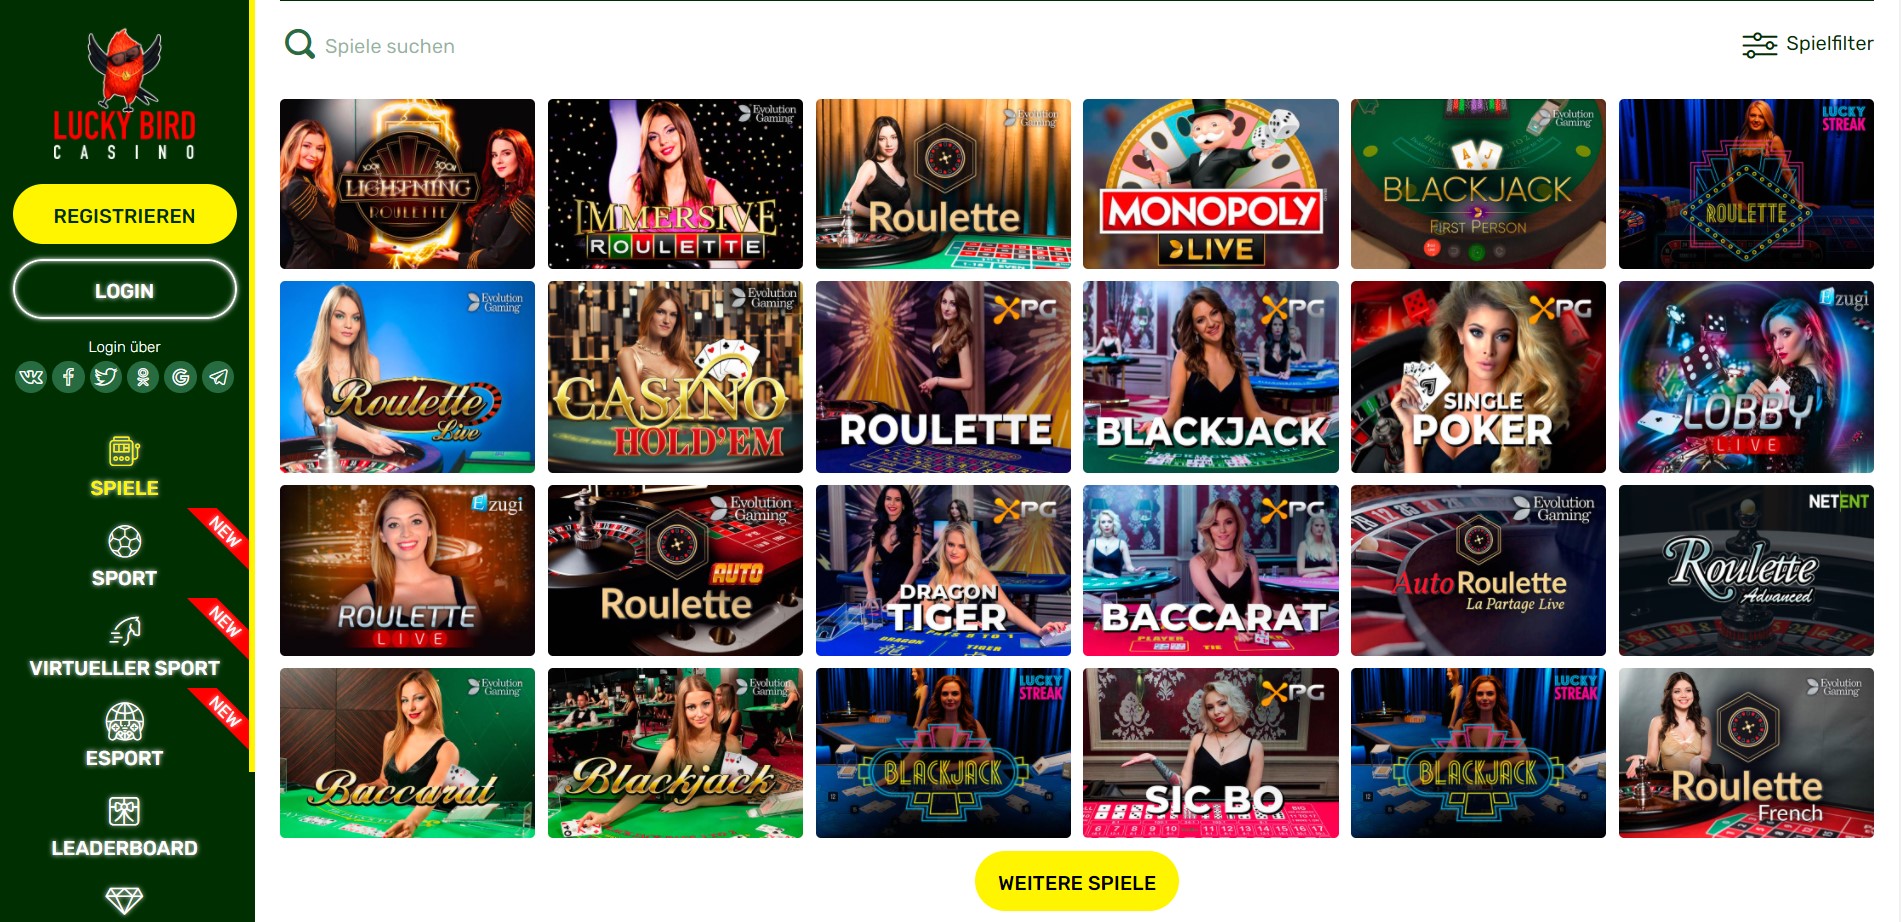Click the LOGIN button
The height and width of the screenshot is (922, 1901).
tap(125, 290)
